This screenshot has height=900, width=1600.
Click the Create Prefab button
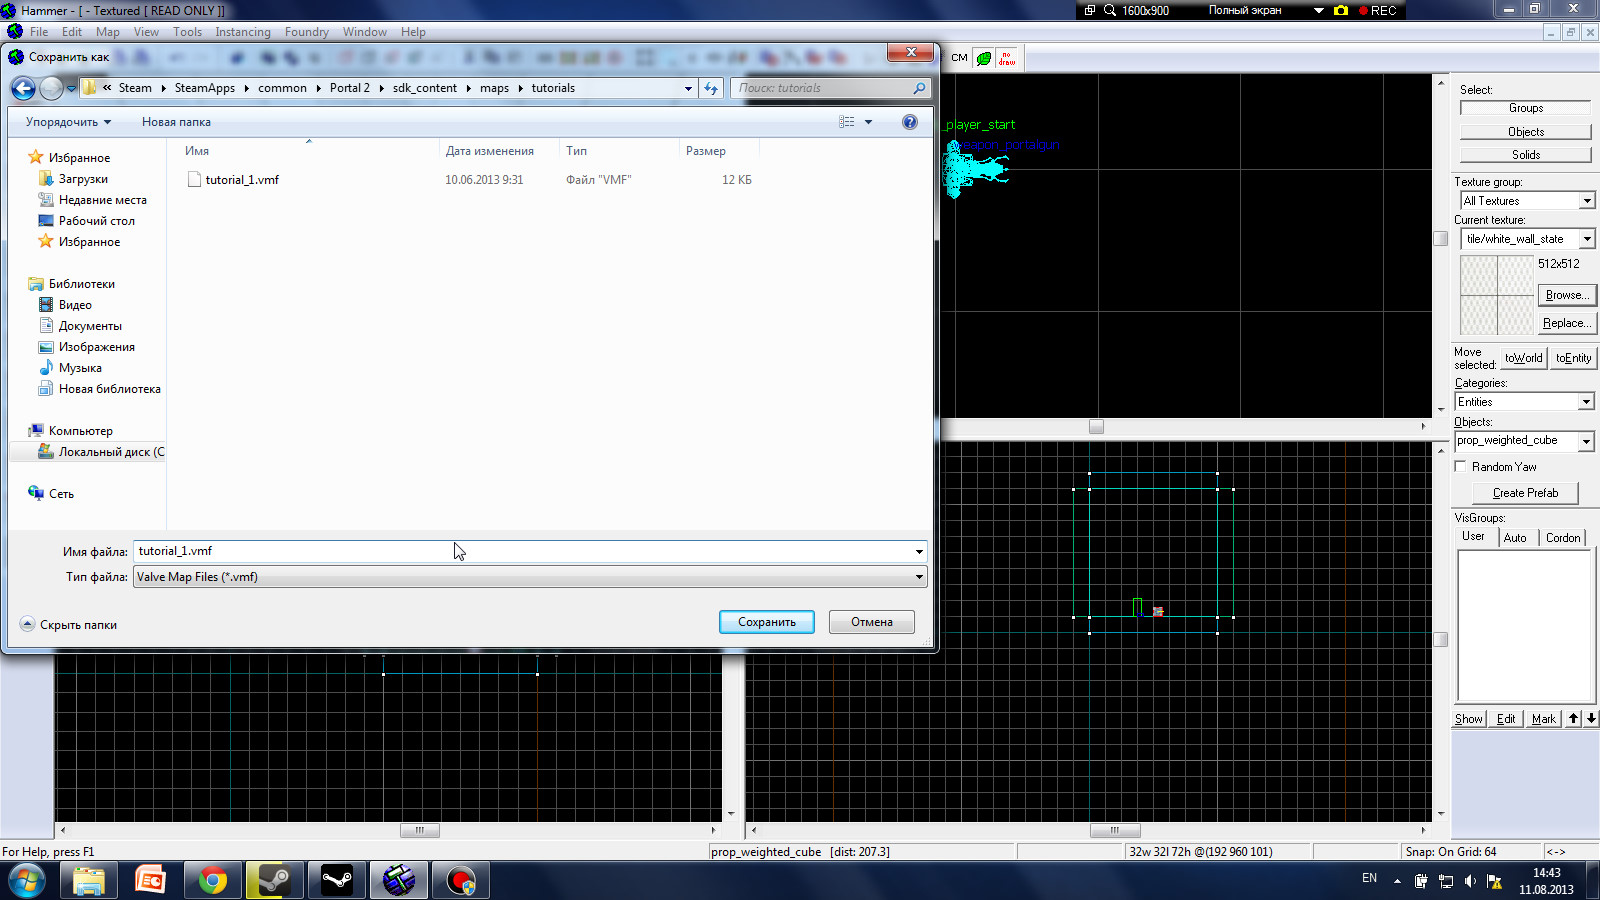click(1525, 493)
